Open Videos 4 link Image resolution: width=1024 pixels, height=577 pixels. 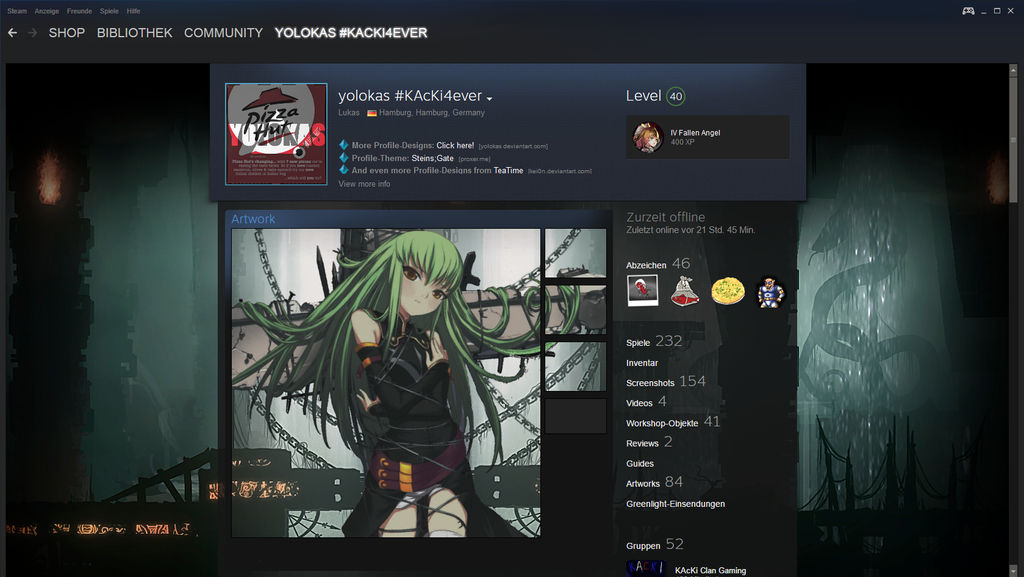[646, 402]
